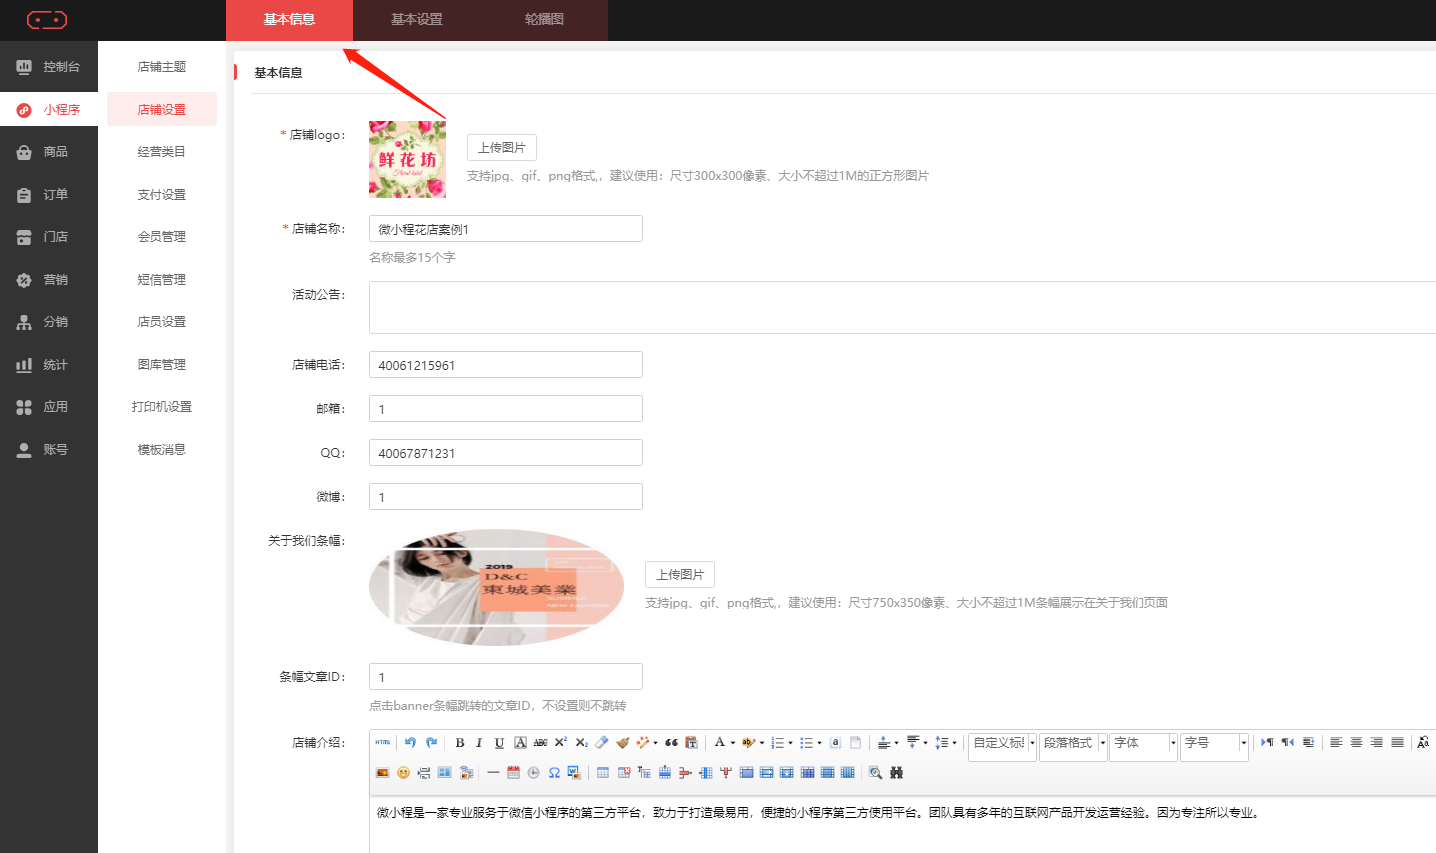Focus the 店铺电话 input field
This screenshot has height=853, width=1436.
tap(506, 365)
